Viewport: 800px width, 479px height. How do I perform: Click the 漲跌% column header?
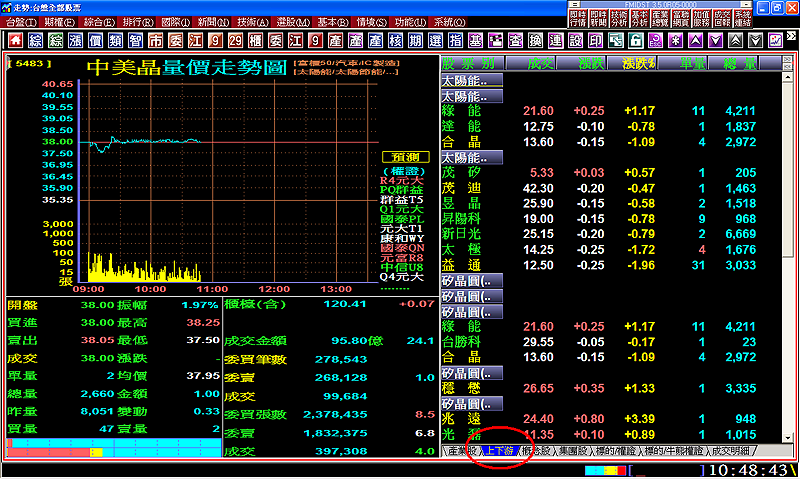633,63
